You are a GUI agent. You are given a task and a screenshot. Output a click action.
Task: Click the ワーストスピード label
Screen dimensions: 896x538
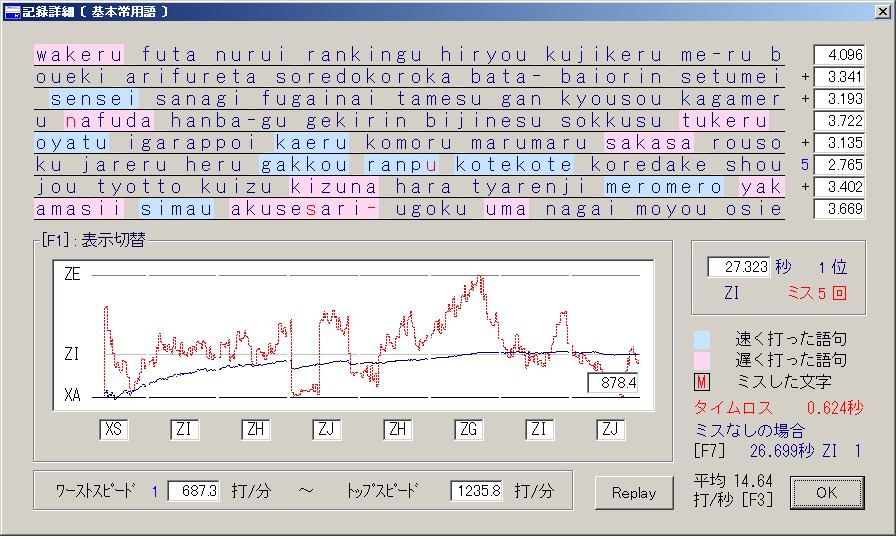[x=95, y=491]
